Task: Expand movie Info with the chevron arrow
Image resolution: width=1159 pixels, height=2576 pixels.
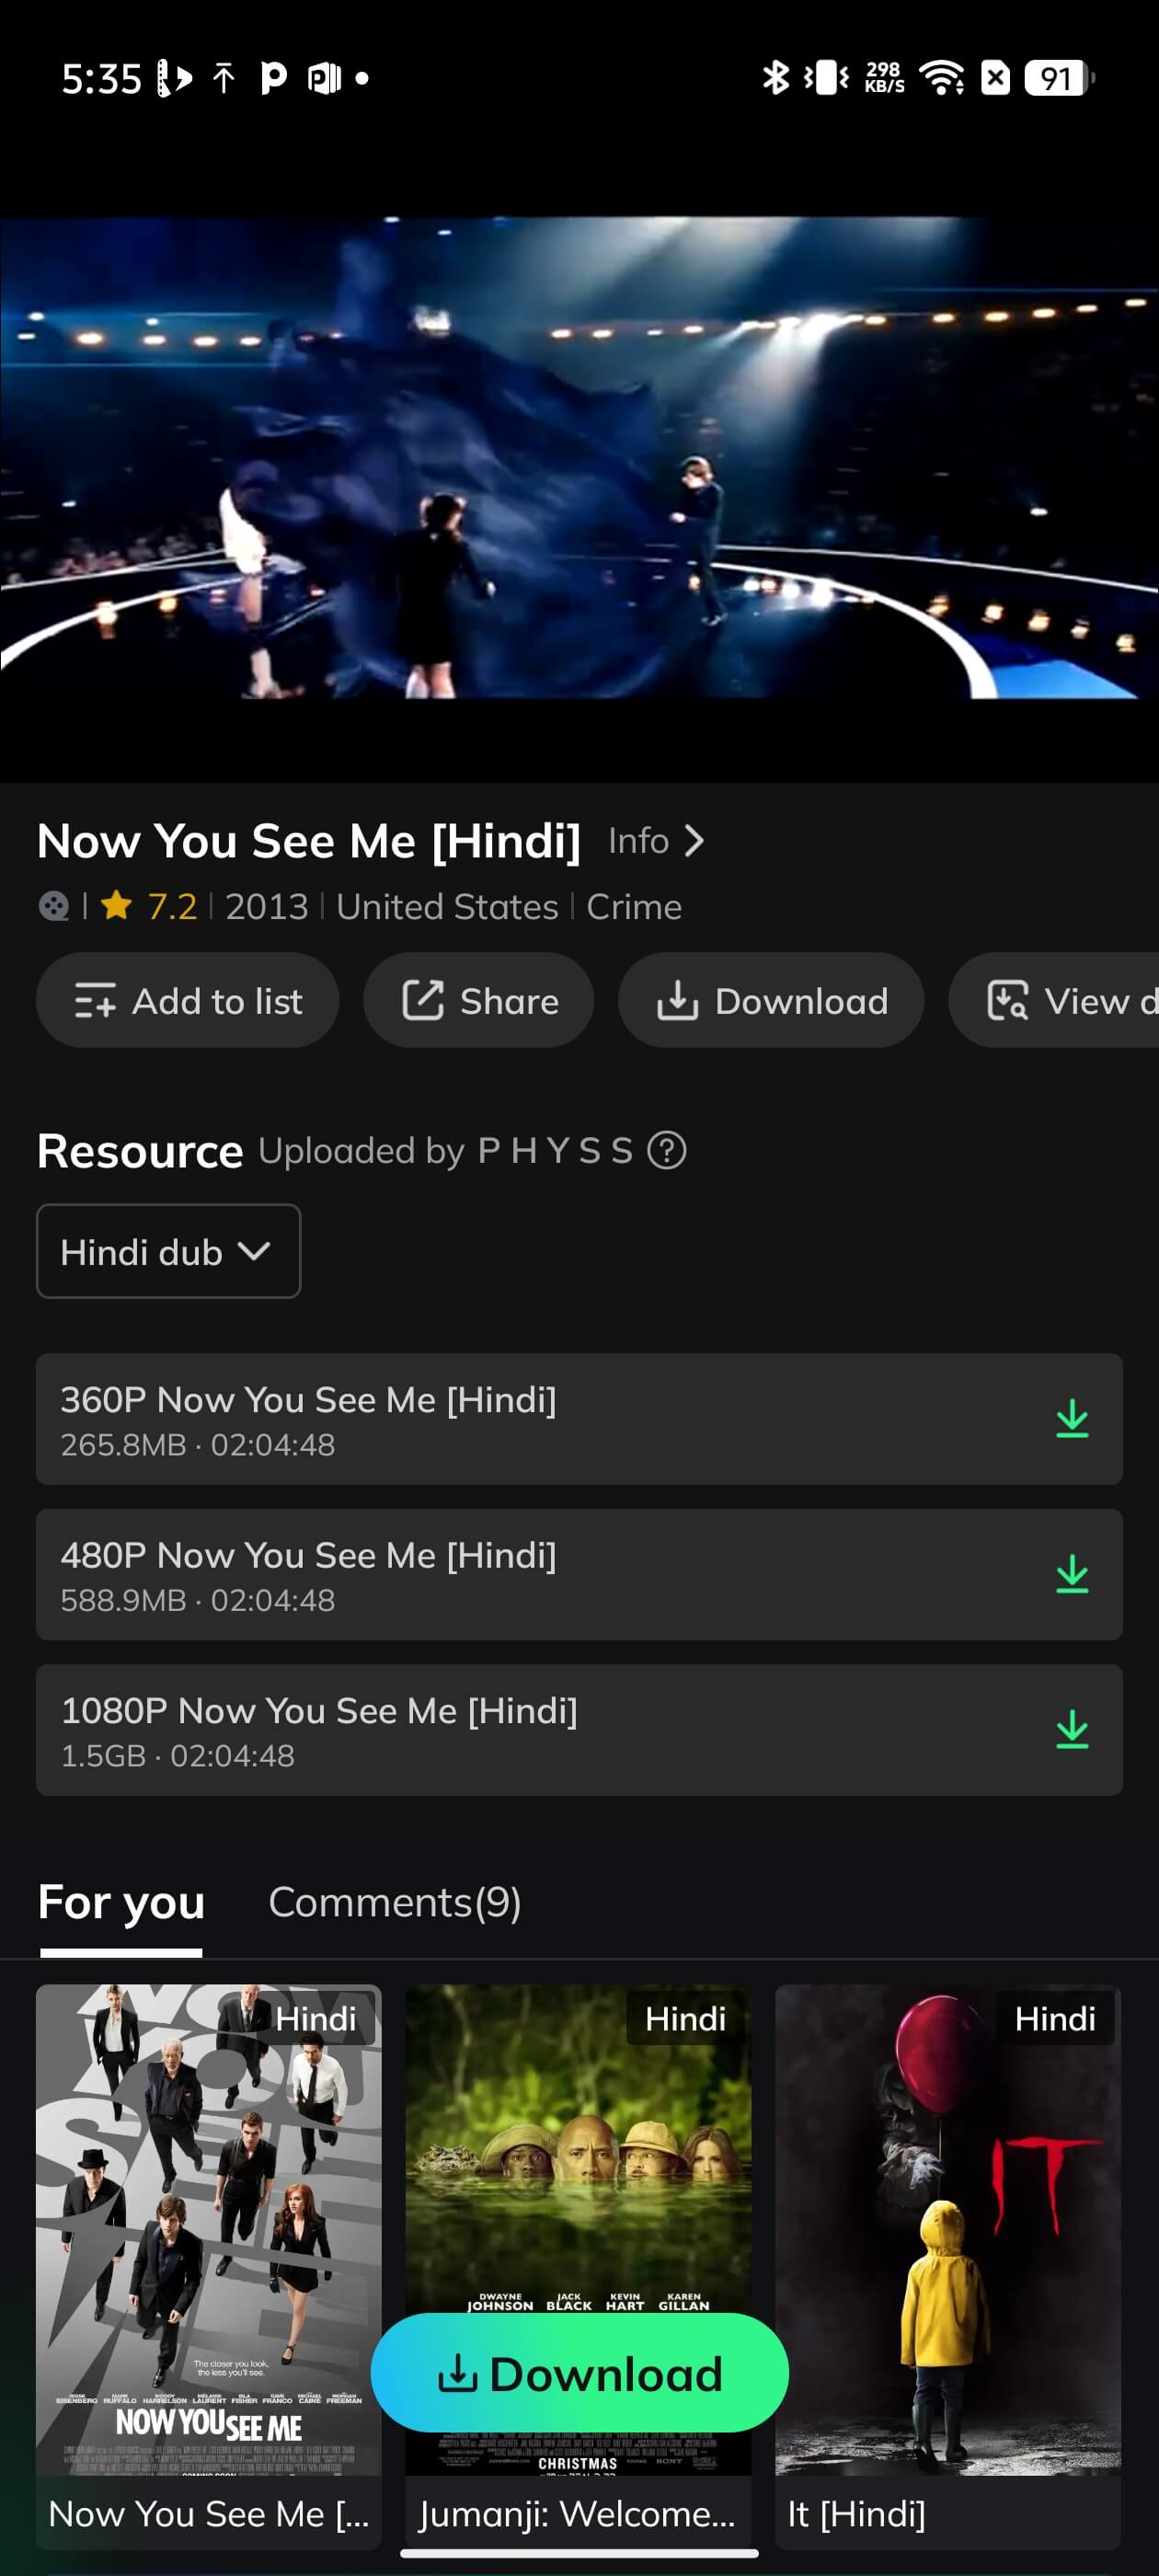Action: coord(693,841)
